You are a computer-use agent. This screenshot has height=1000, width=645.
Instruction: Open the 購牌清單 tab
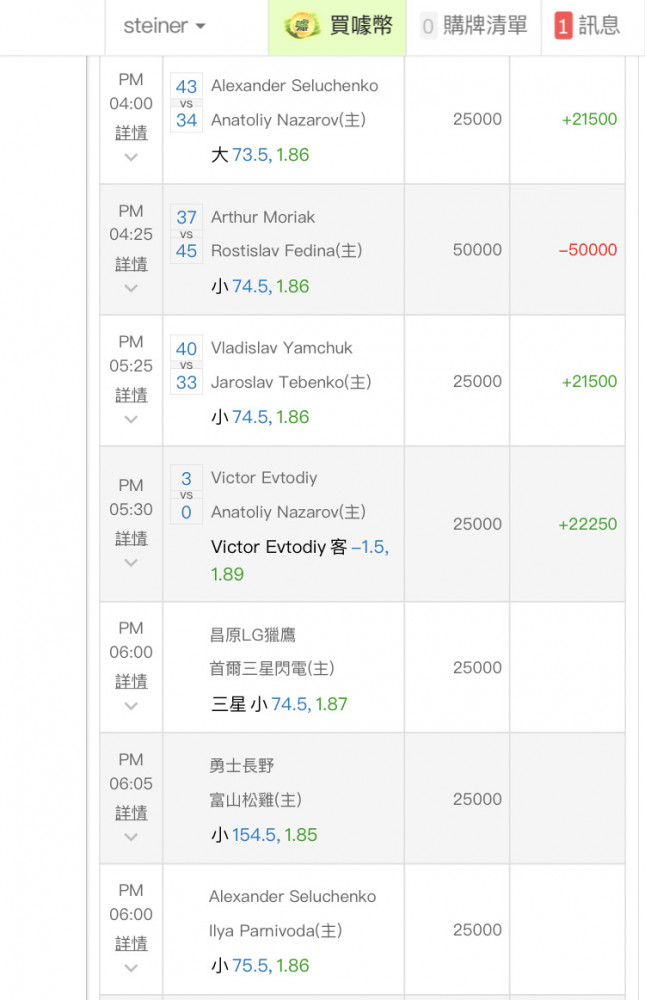473,26
